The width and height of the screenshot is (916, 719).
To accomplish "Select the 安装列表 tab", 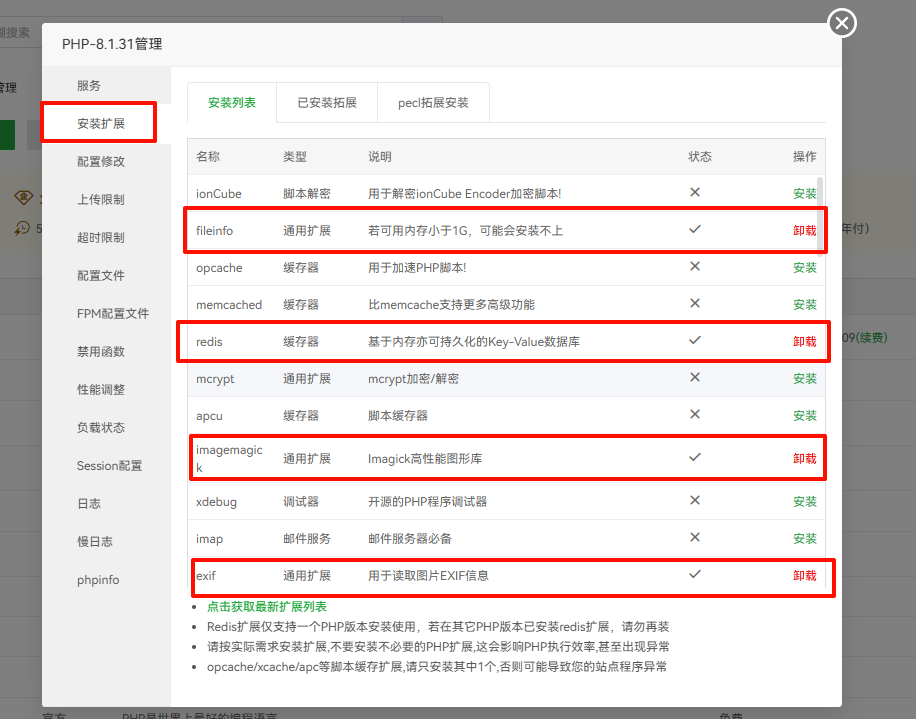I will click(232, 103).
